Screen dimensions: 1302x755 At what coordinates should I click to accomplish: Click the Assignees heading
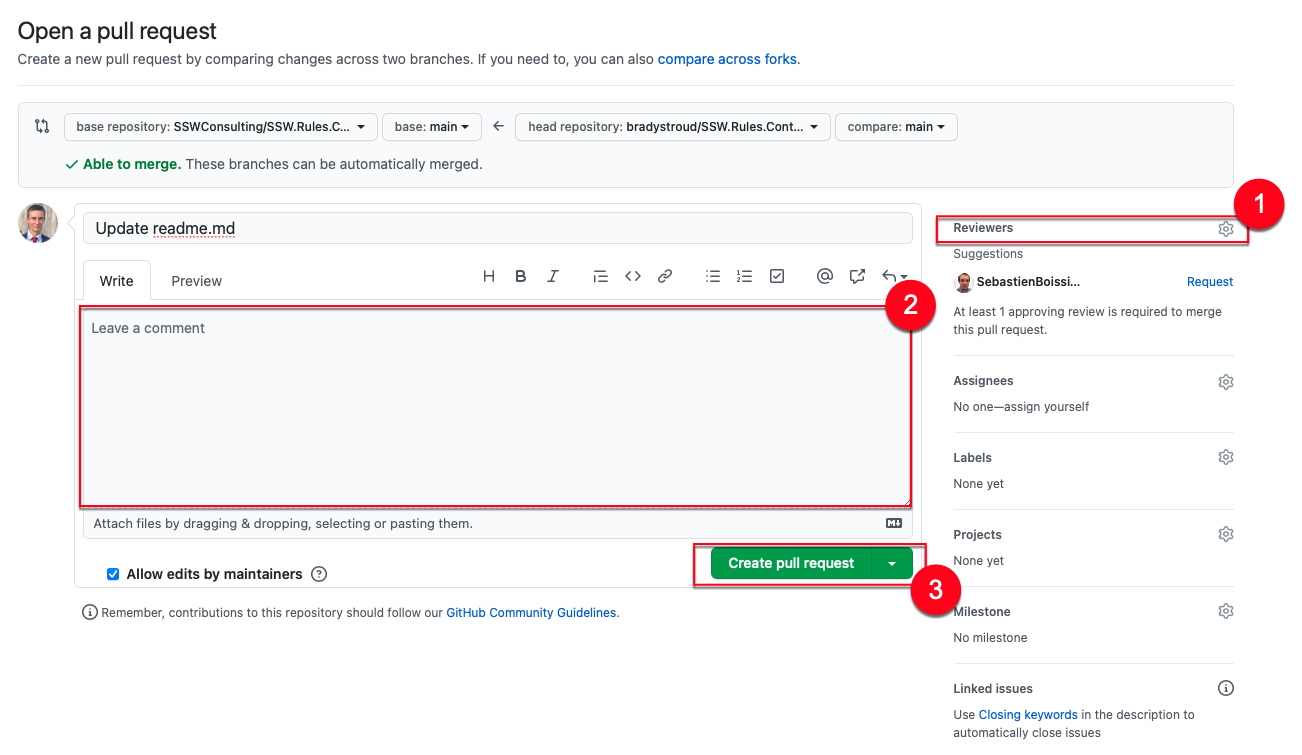[x=983, y=381]
